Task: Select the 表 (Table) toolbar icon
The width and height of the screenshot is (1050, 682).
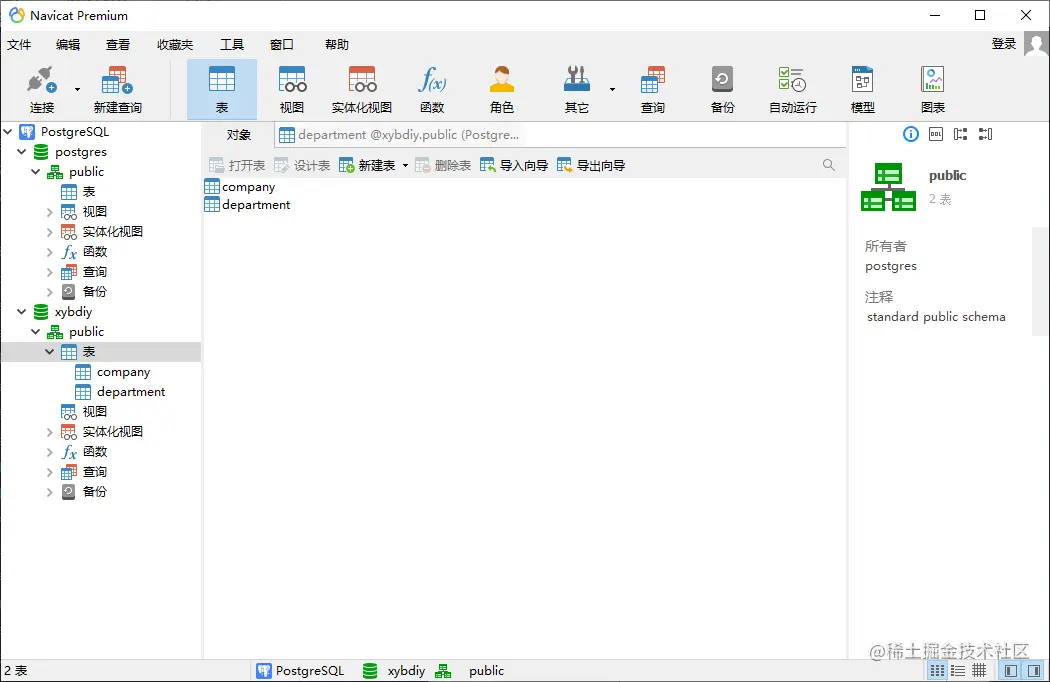Action: 222,89
